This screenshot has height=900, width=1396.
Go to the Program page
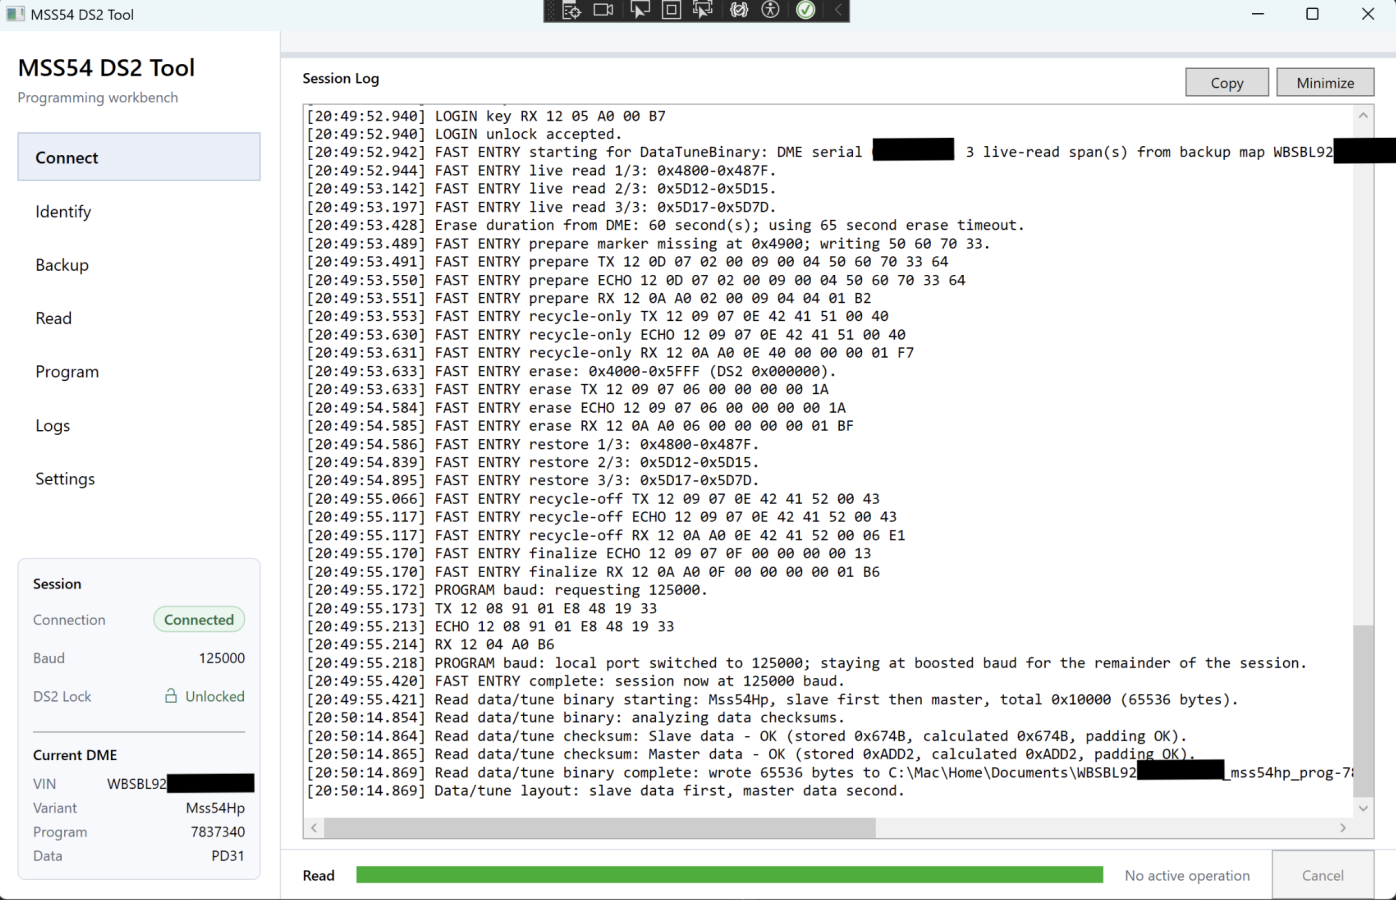67,372
